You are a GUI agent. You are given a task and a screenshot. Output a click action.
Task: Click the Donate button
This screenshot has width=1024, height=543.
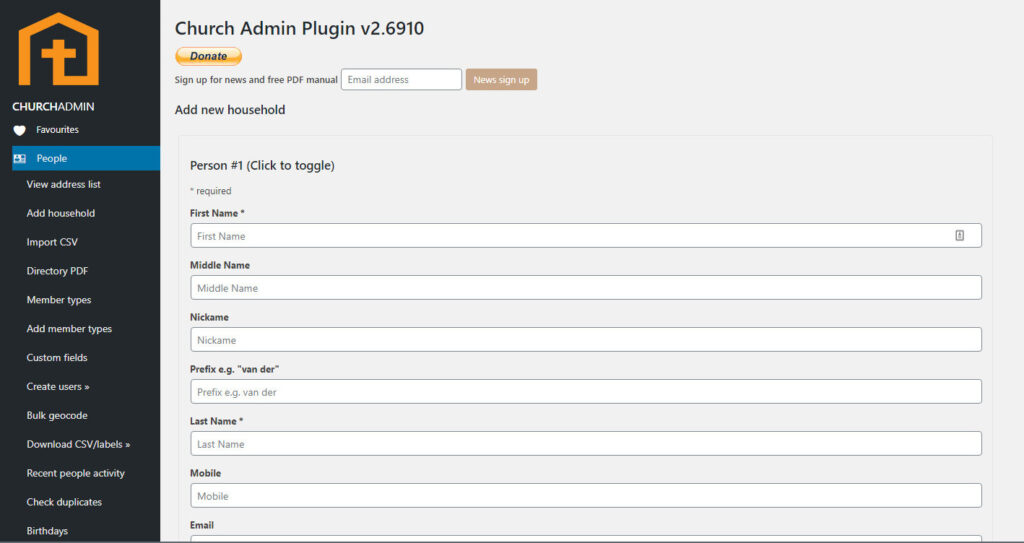tap(208, 56)
